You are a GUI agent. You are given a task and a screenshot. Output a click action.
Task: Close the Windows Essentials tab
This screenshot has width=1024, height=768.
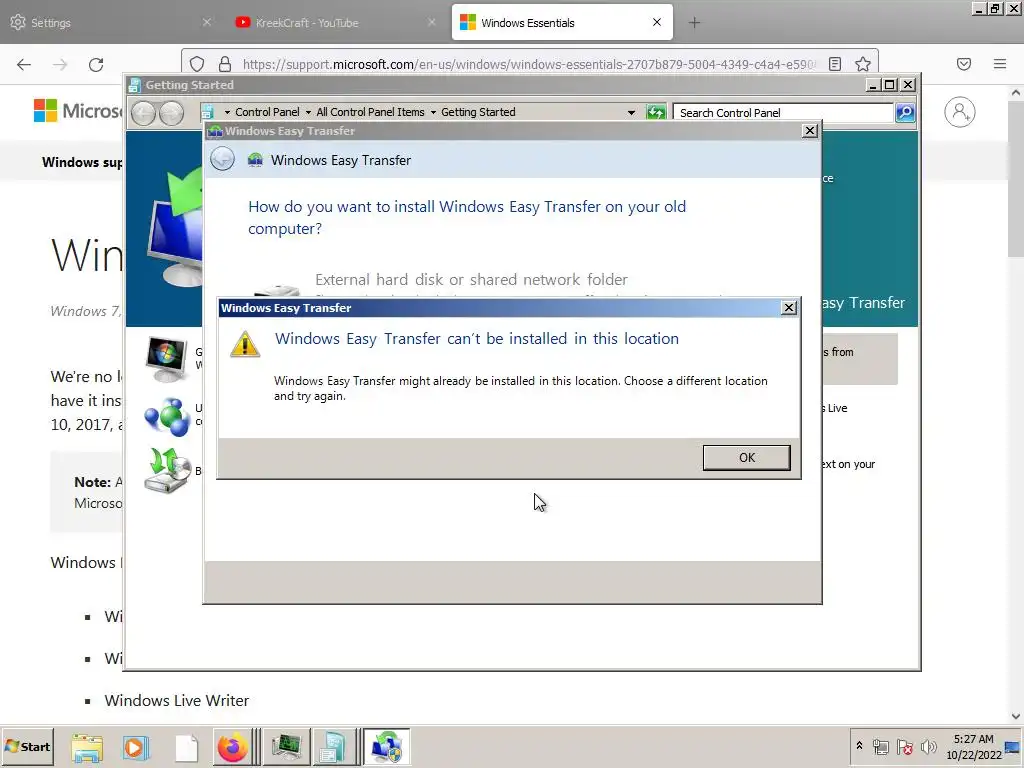pyautogui.click(x=657, y=22)
